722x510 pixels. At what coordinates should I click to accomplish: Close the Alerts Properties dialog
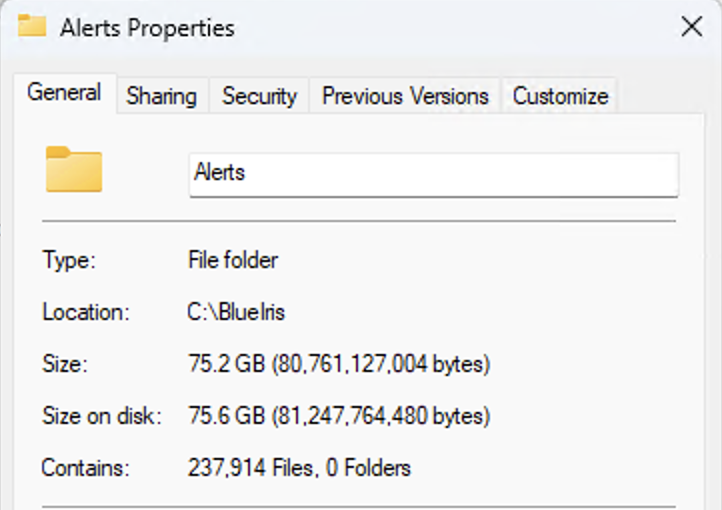(x=691, y=27)
